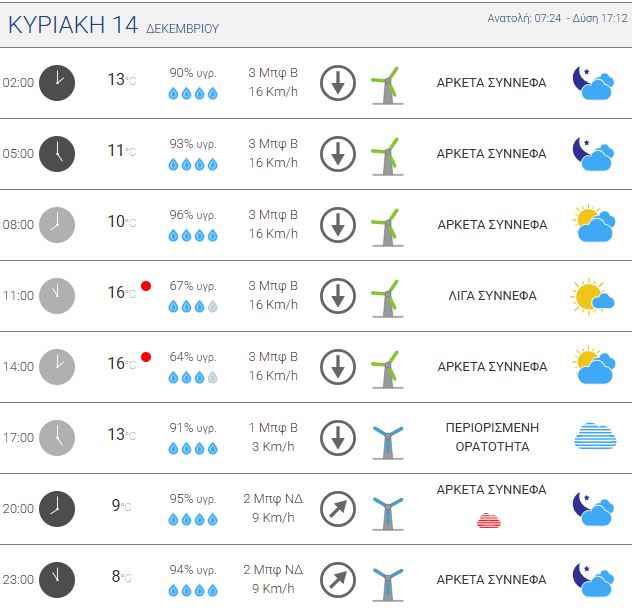
Task: Click the partly sunny cloud icon at 08:00
Action: coord(592,225)
